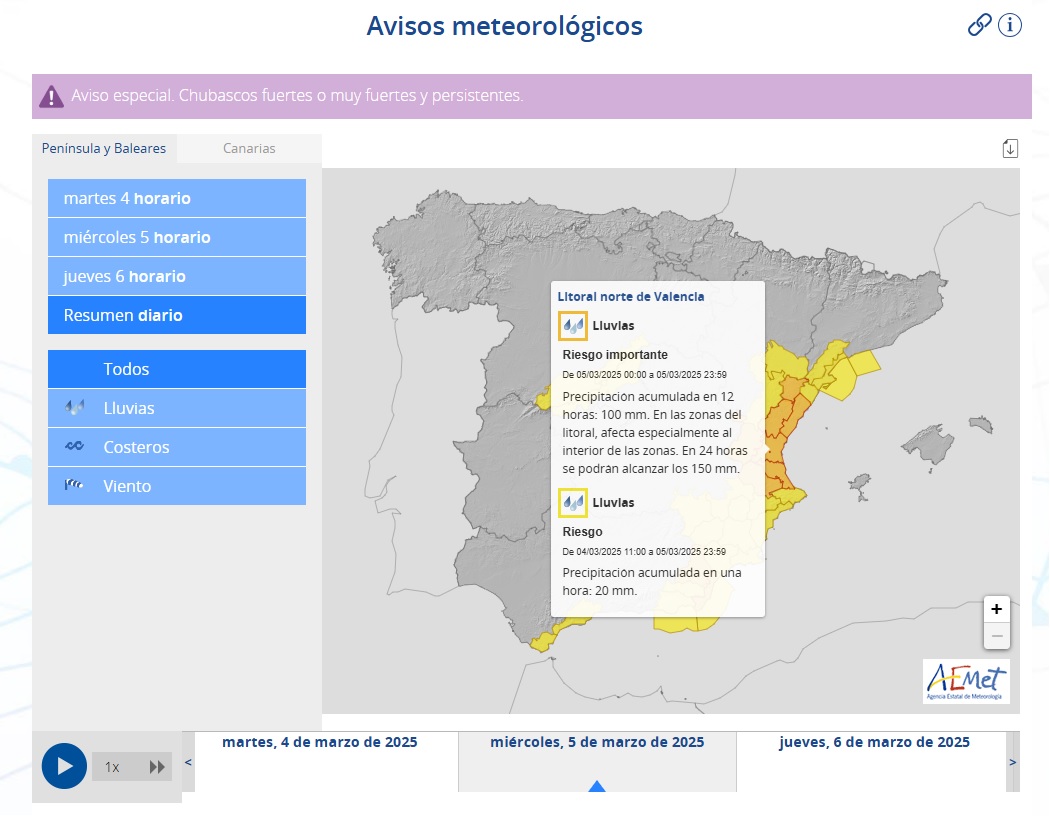Image resolution: width=1050 pixels, height=817 pixels.
Task: Click the map download icon
Action: (1010, 147)
